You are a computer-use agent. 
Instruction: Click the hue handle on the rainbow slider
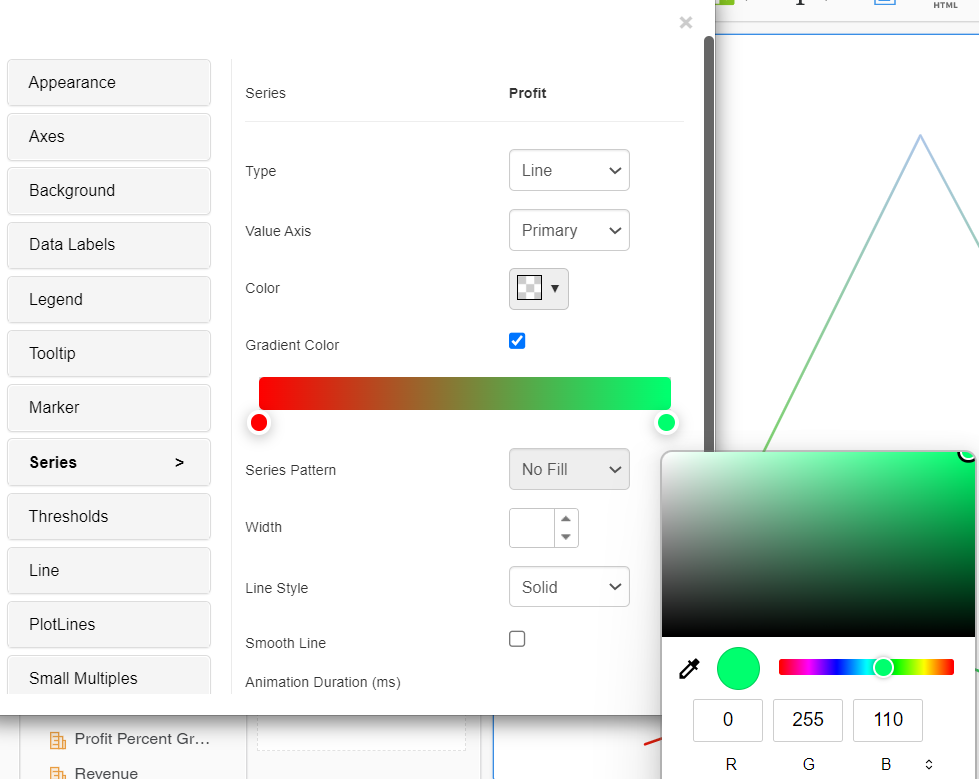point(883,667)
